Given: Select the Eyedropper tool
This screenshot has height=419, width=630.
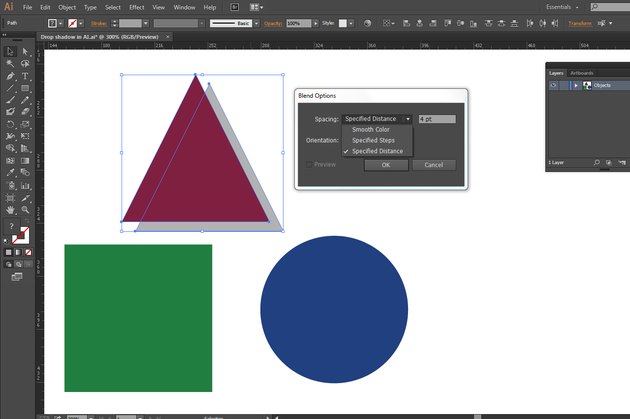Looking at the screenshot, I should pos(10,173).
